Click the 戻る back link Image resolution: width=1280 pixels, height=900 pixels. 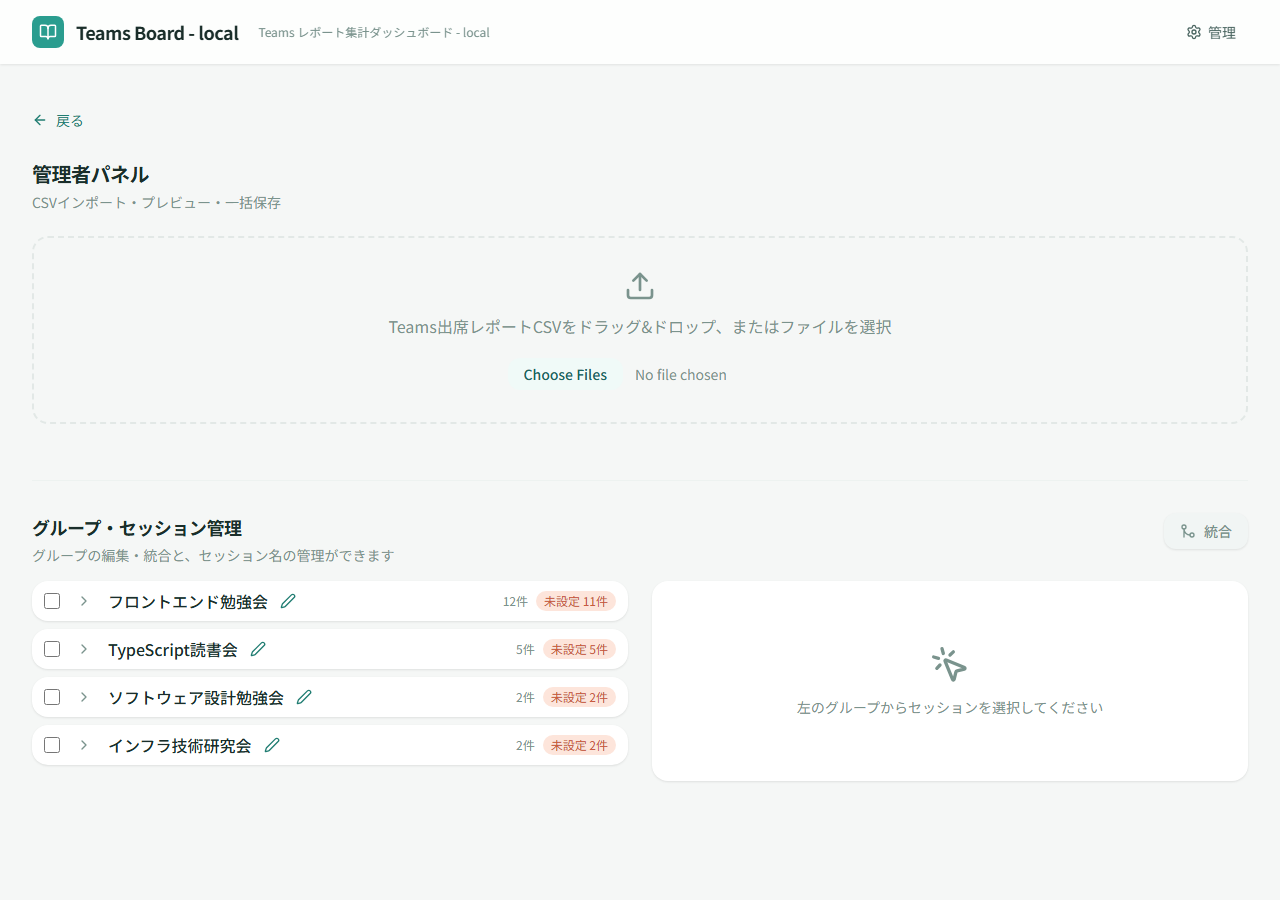click(x=58, y=120)
